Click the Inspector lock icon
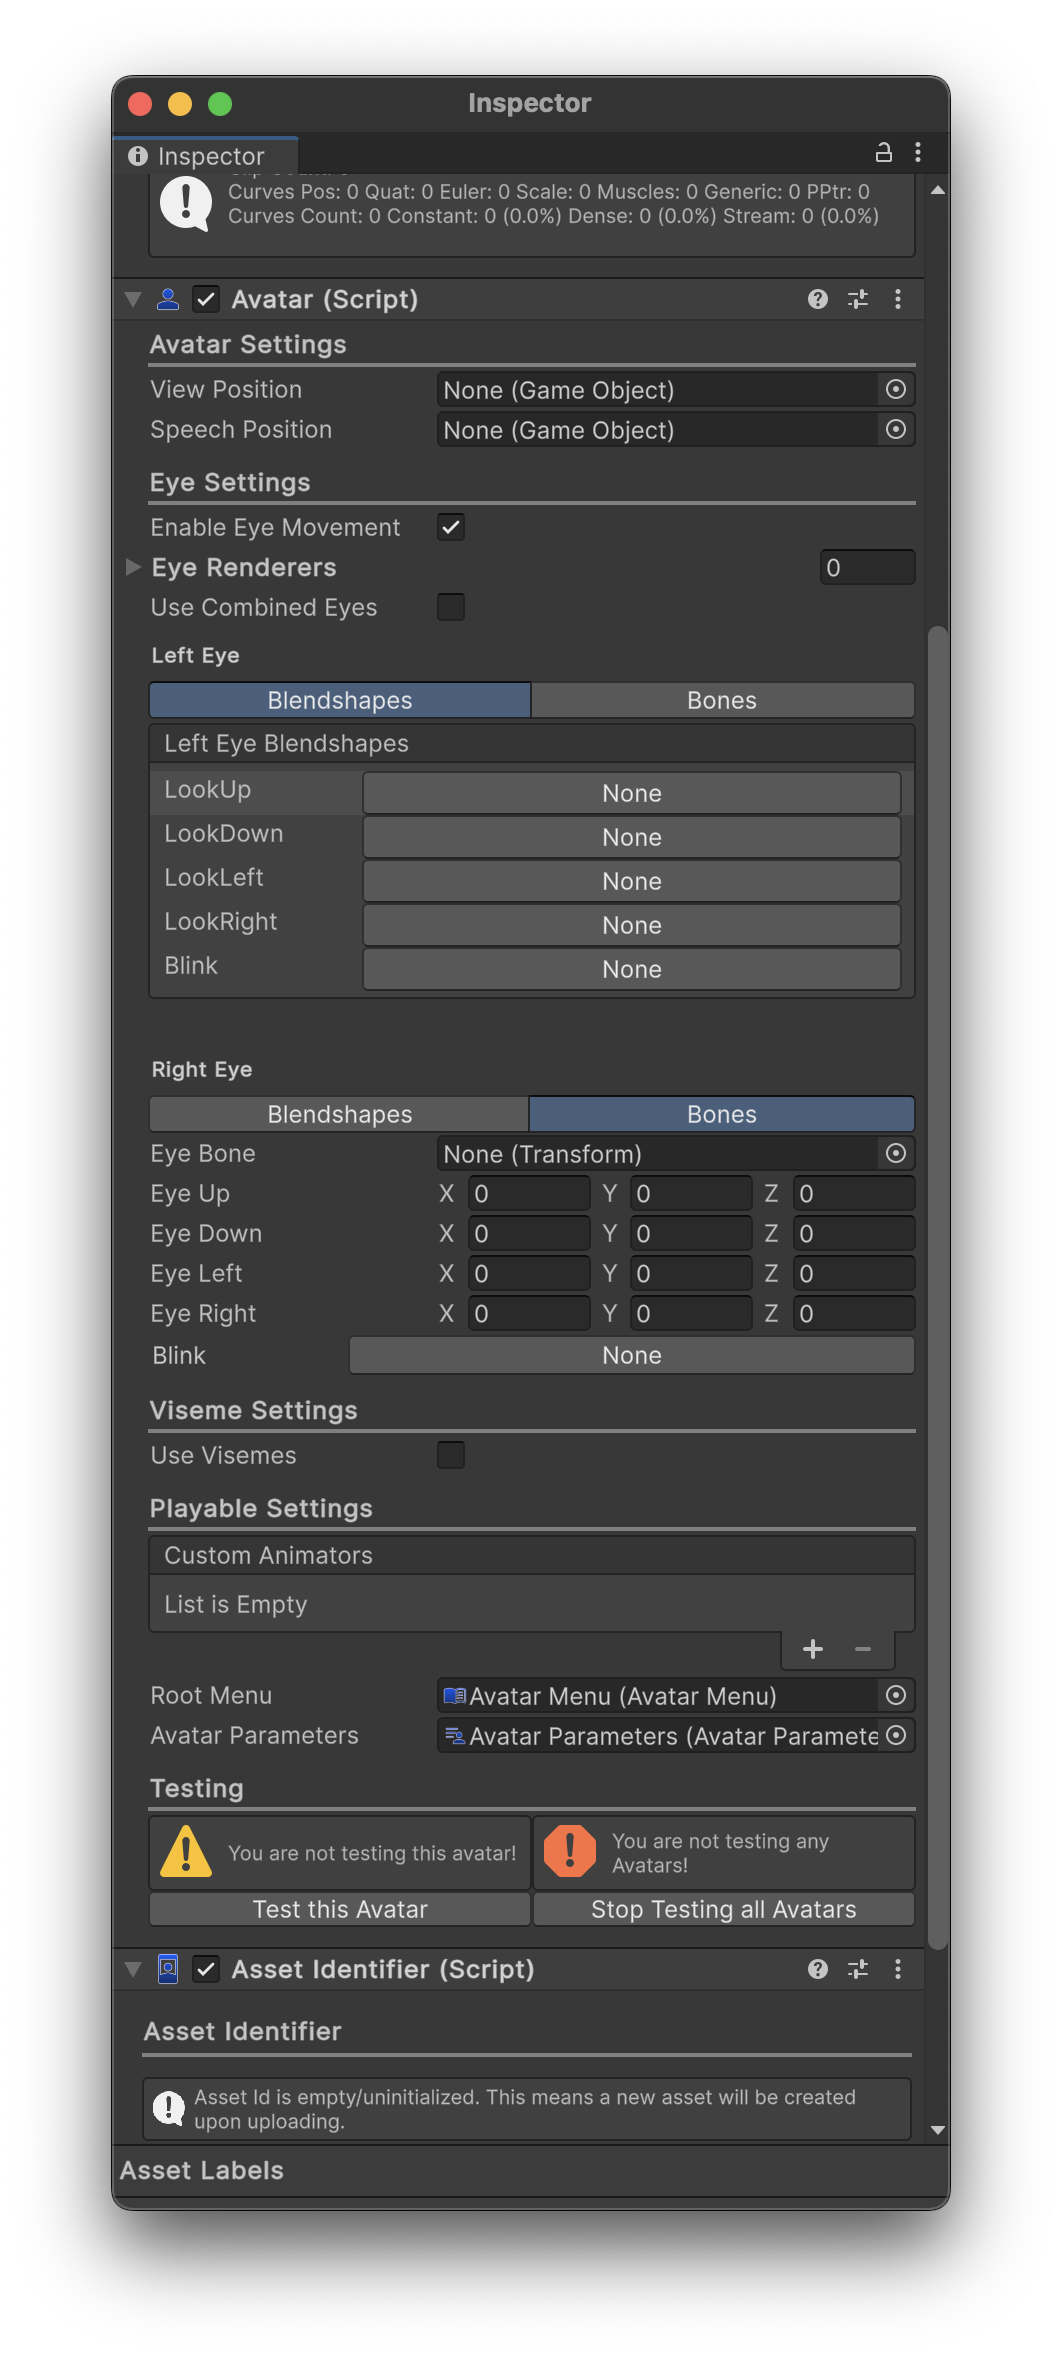The image size is (1062, 2358). coord(883,153)
